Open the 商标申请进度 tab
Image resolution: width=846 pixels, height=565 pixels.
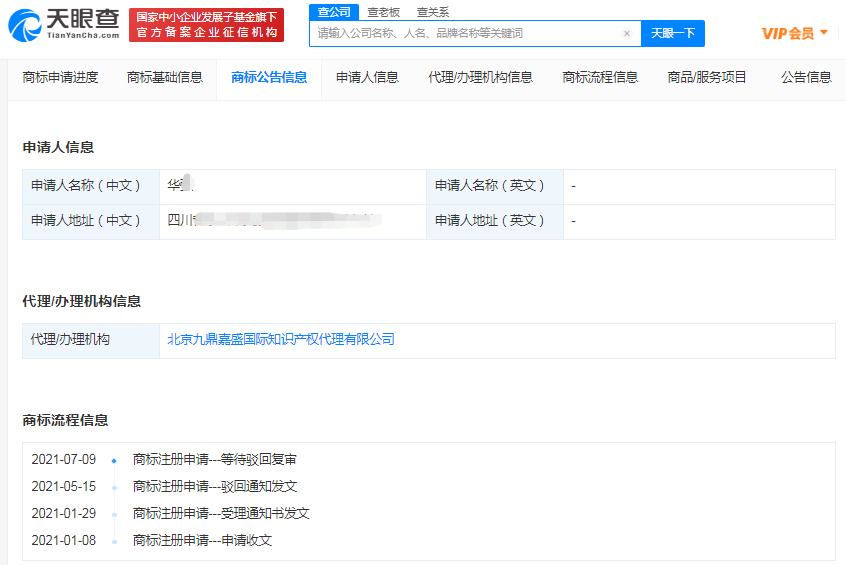[x=60, y=77]
